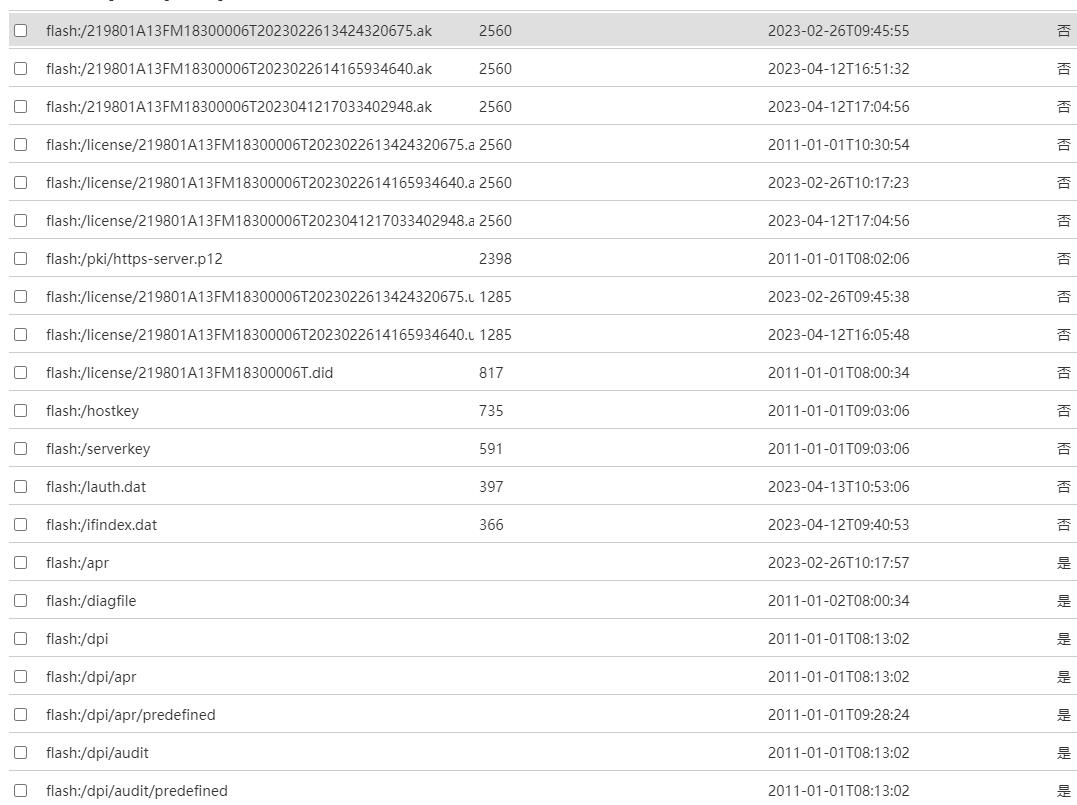Click the 2011-01-02T08:00:34 date cell
The height and width of the screenshot is (805, 1077).
[838, 601]
